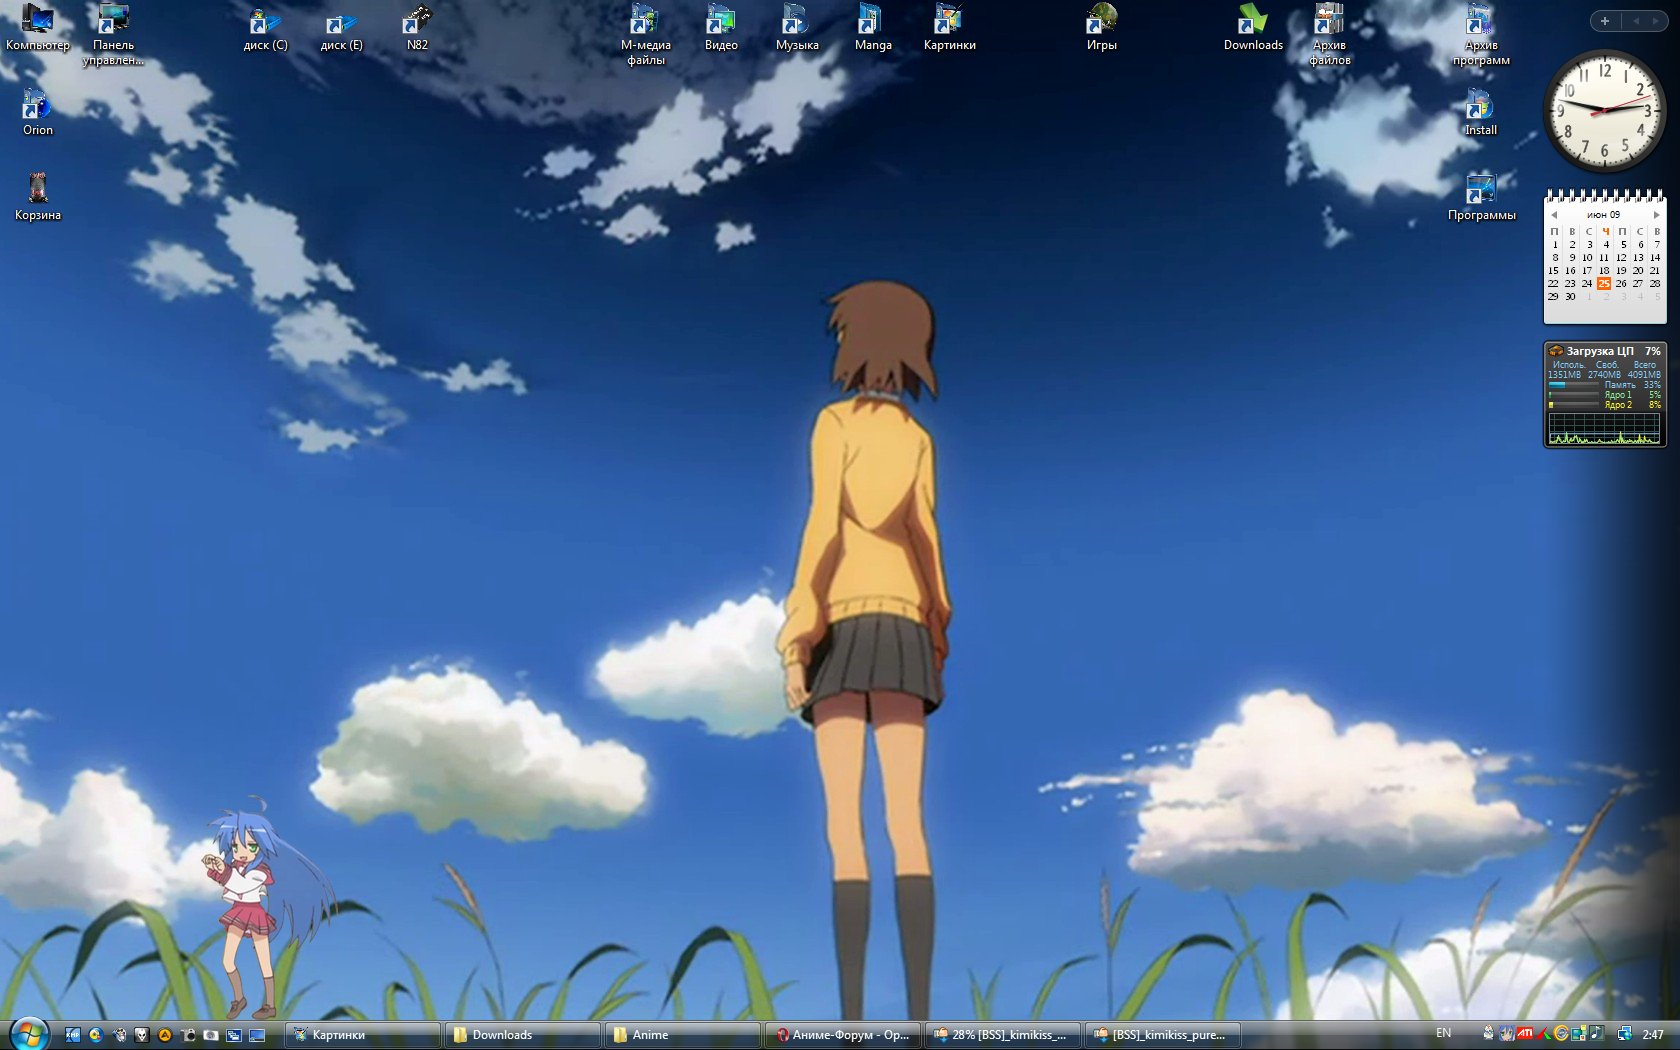Image resolution: width=1680 pixels, height=1050 pixels.
Task: Switch to [BSS]_kimikiss_pure taskbar window
Action: 1163,1035
